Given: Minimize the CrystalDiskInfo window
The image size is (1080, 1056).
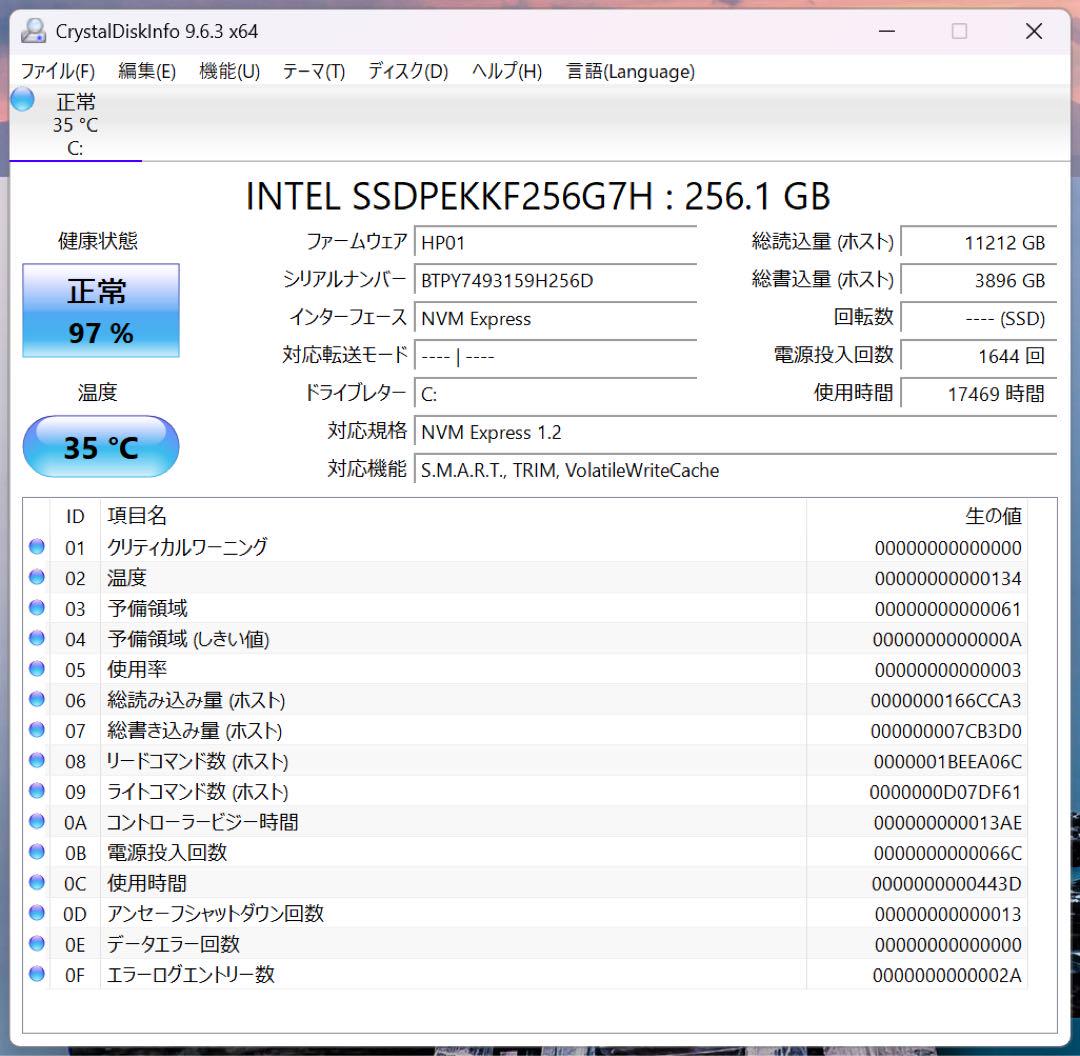Looking at the screenshot, I should [x=887, y=31].
